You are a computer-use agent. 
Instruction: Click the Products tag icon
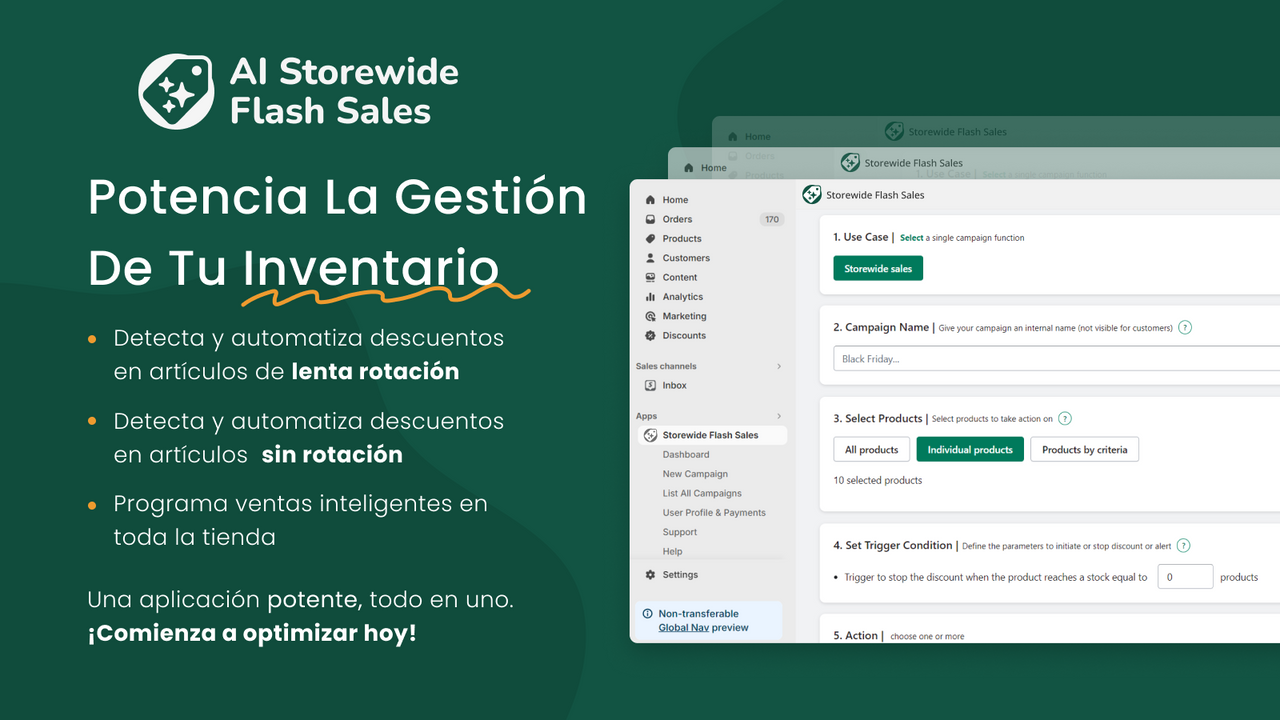point(651,239)
